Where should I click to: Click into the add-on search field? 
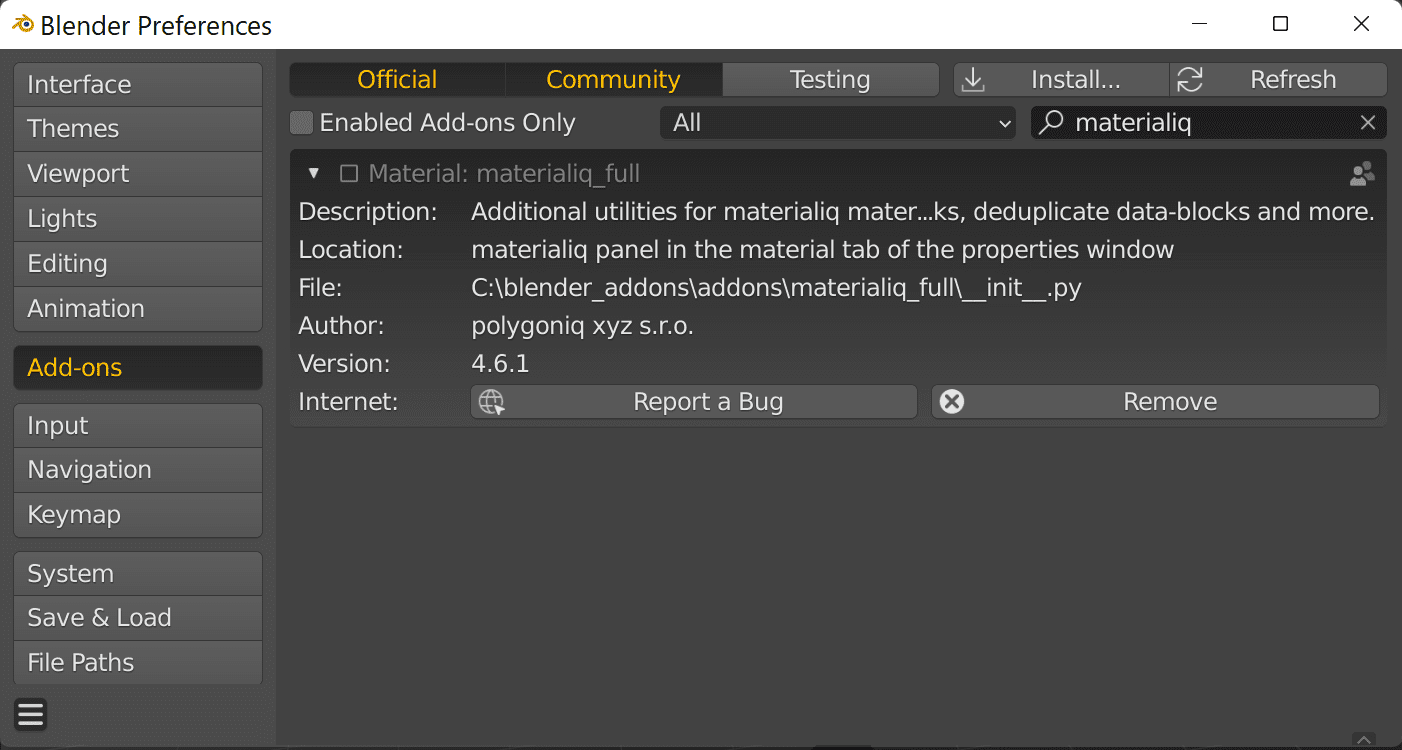[1209, 123]
